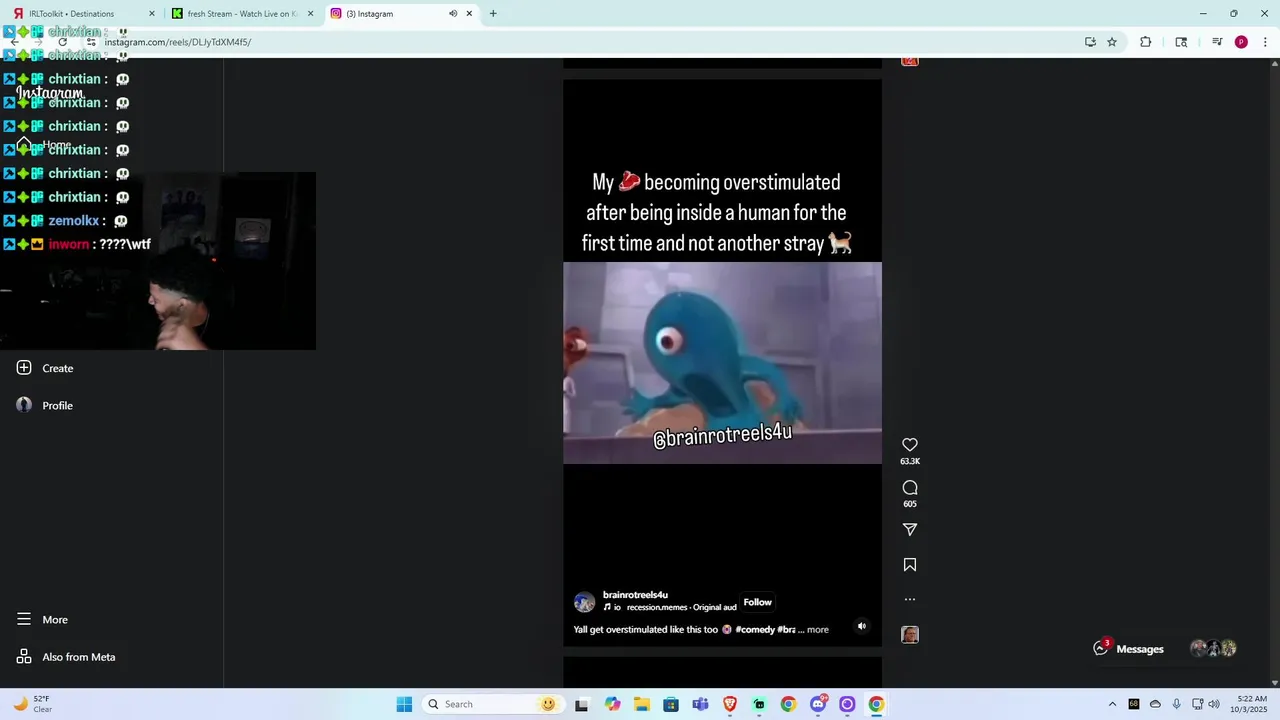Open the media controls icon in toolbar
1280x720 pixels.
coord(1217,42)
